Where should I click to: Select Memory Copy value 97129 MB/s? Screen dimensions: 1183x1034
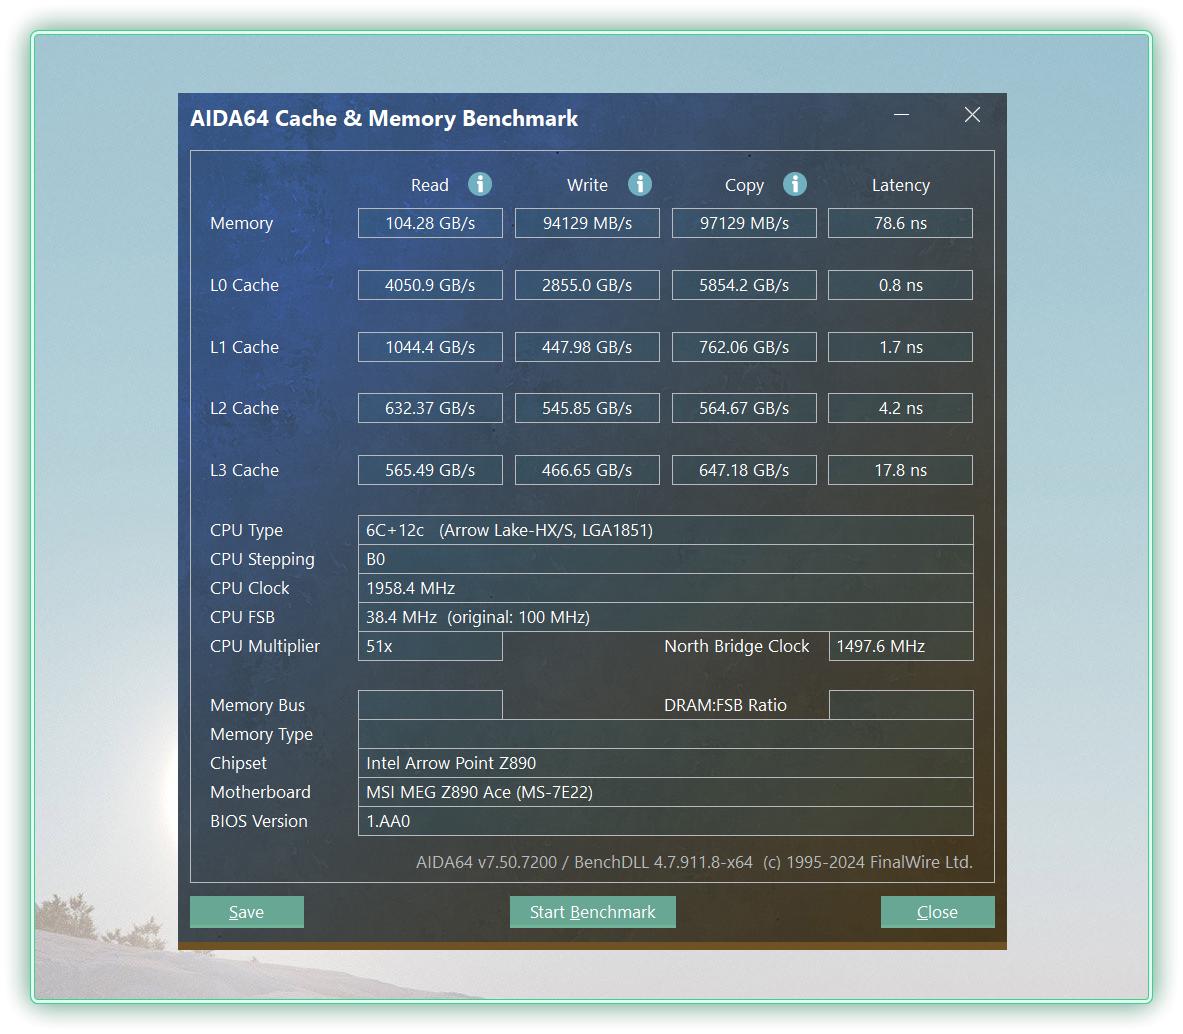pos(744,223)
